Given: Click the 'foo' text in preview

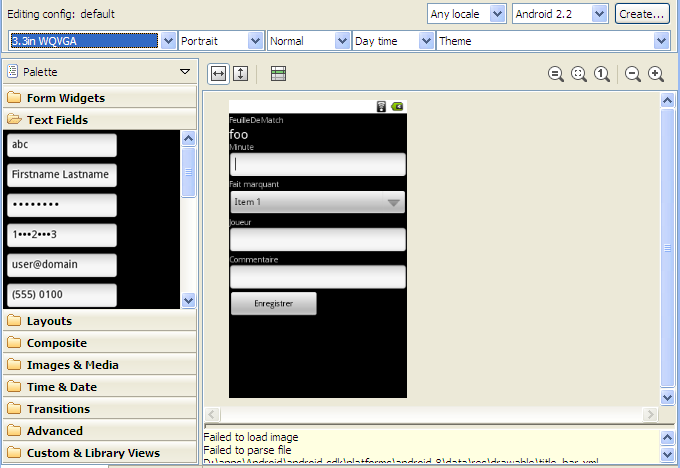Looking at the screenshot, I should tap(239, 134).
